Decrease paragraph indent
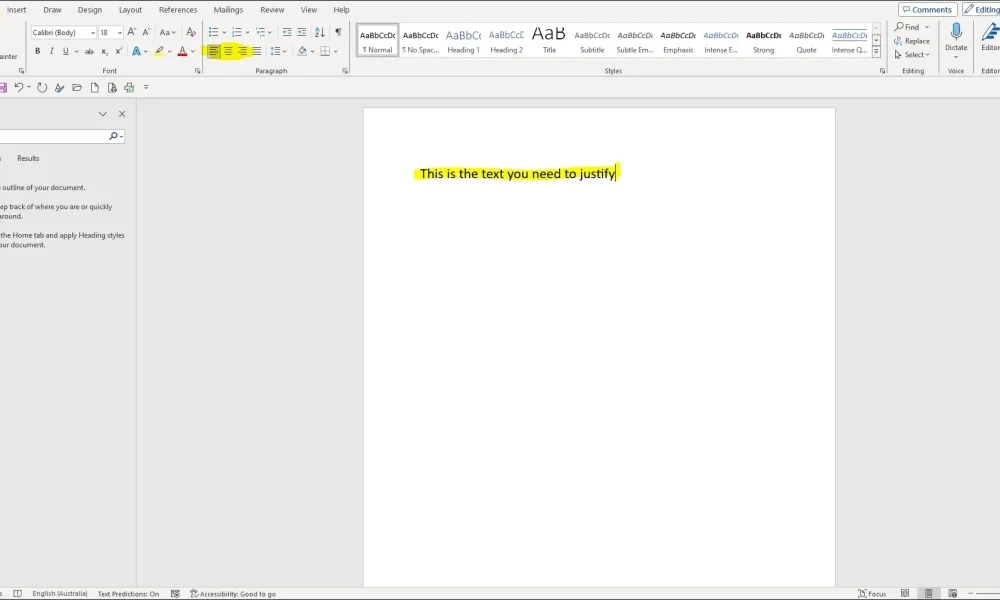Viewport: 1000px width, 600px height. click(287, 32)
